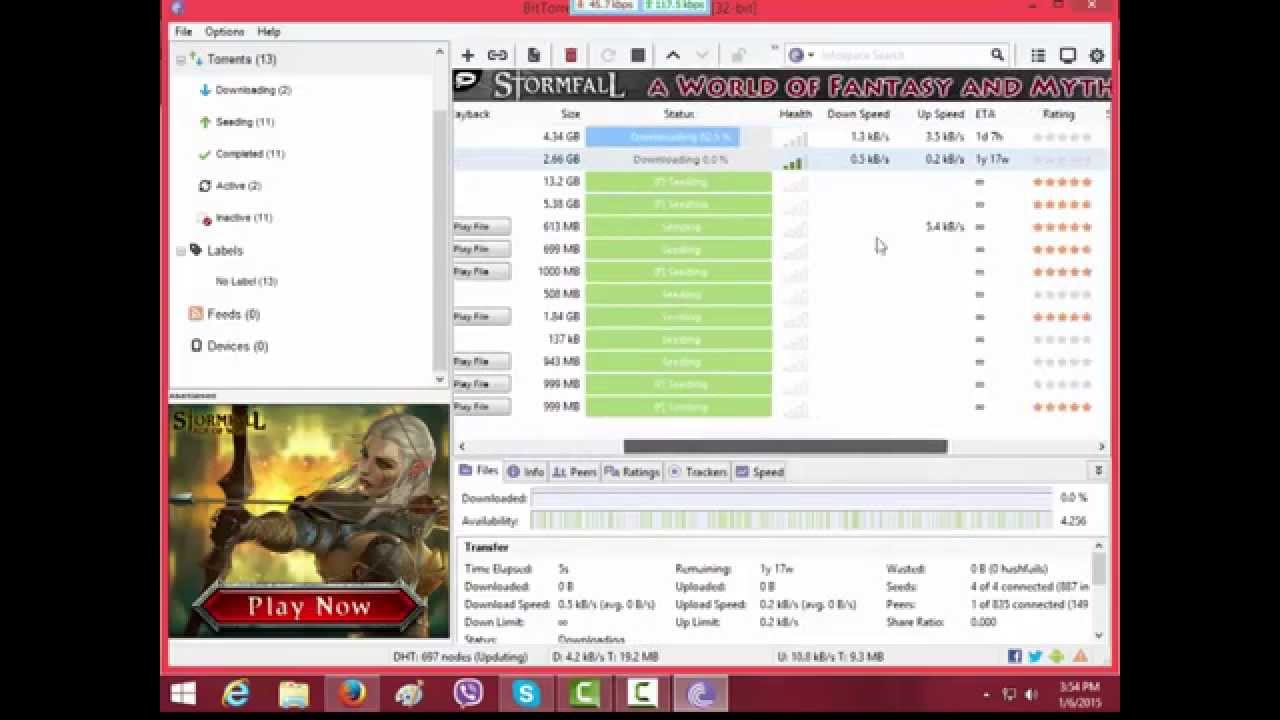Image resolution: width=1280 pixels, height=720 pixels.
Task: Open Internet Explorer from the taskbar
Action: [x=236, y=693]
